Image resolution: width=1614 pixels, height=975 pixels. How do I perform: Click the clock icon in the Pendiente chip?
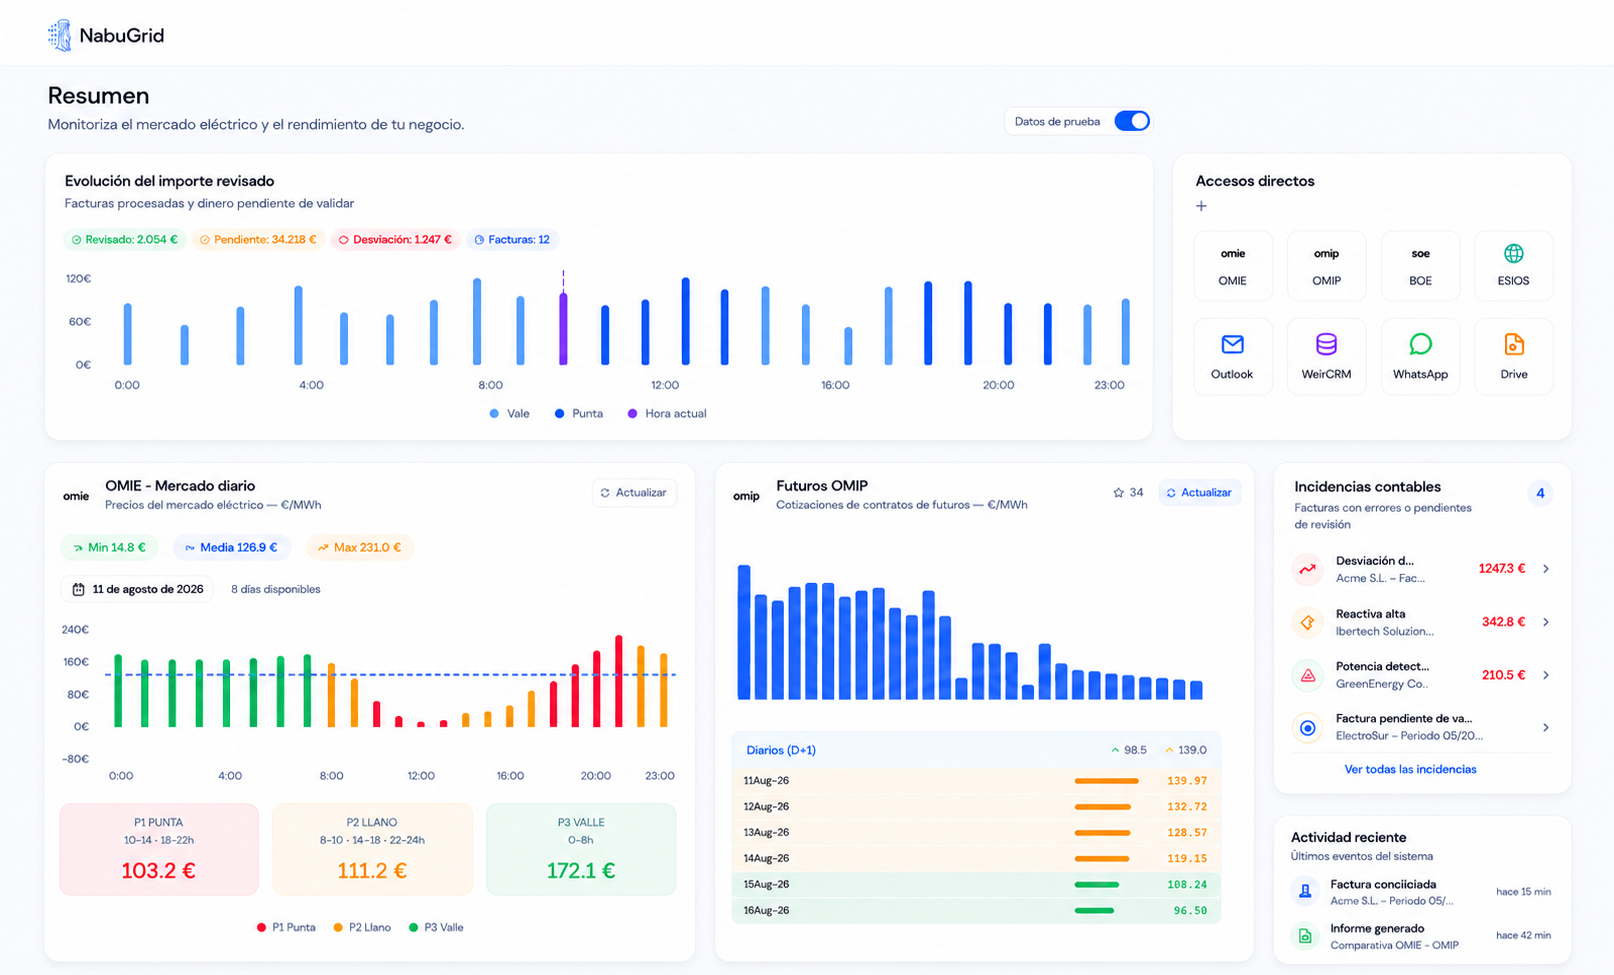(x=205, y=240)
